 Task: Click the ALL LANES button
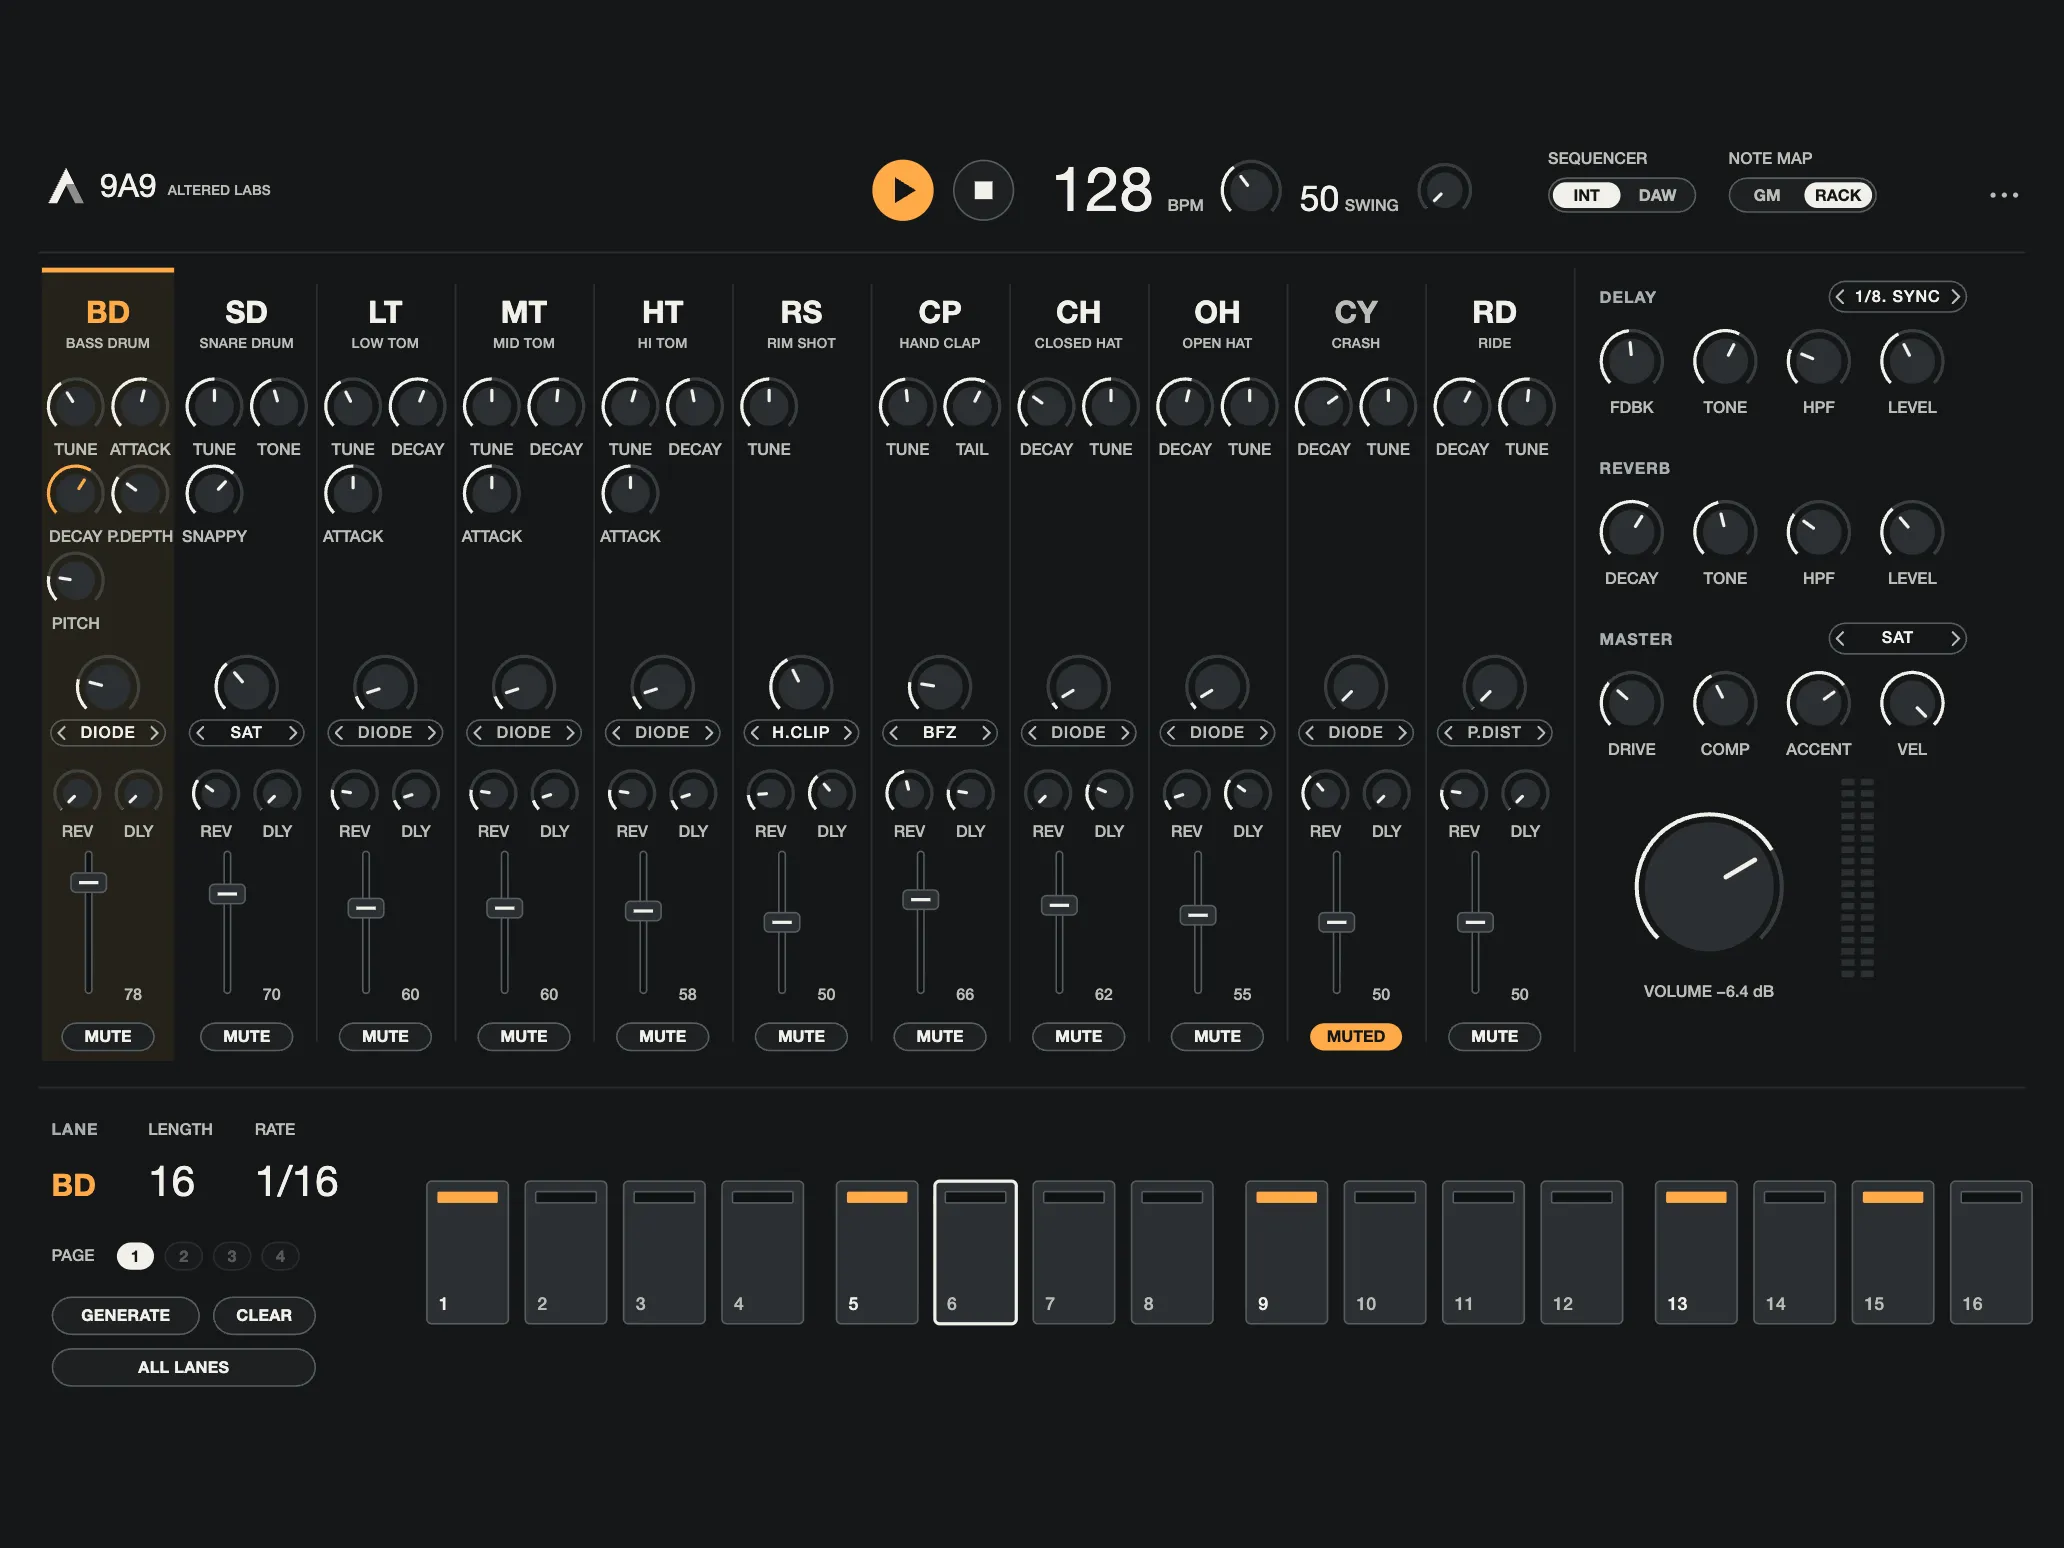[x=183, y=1367]
